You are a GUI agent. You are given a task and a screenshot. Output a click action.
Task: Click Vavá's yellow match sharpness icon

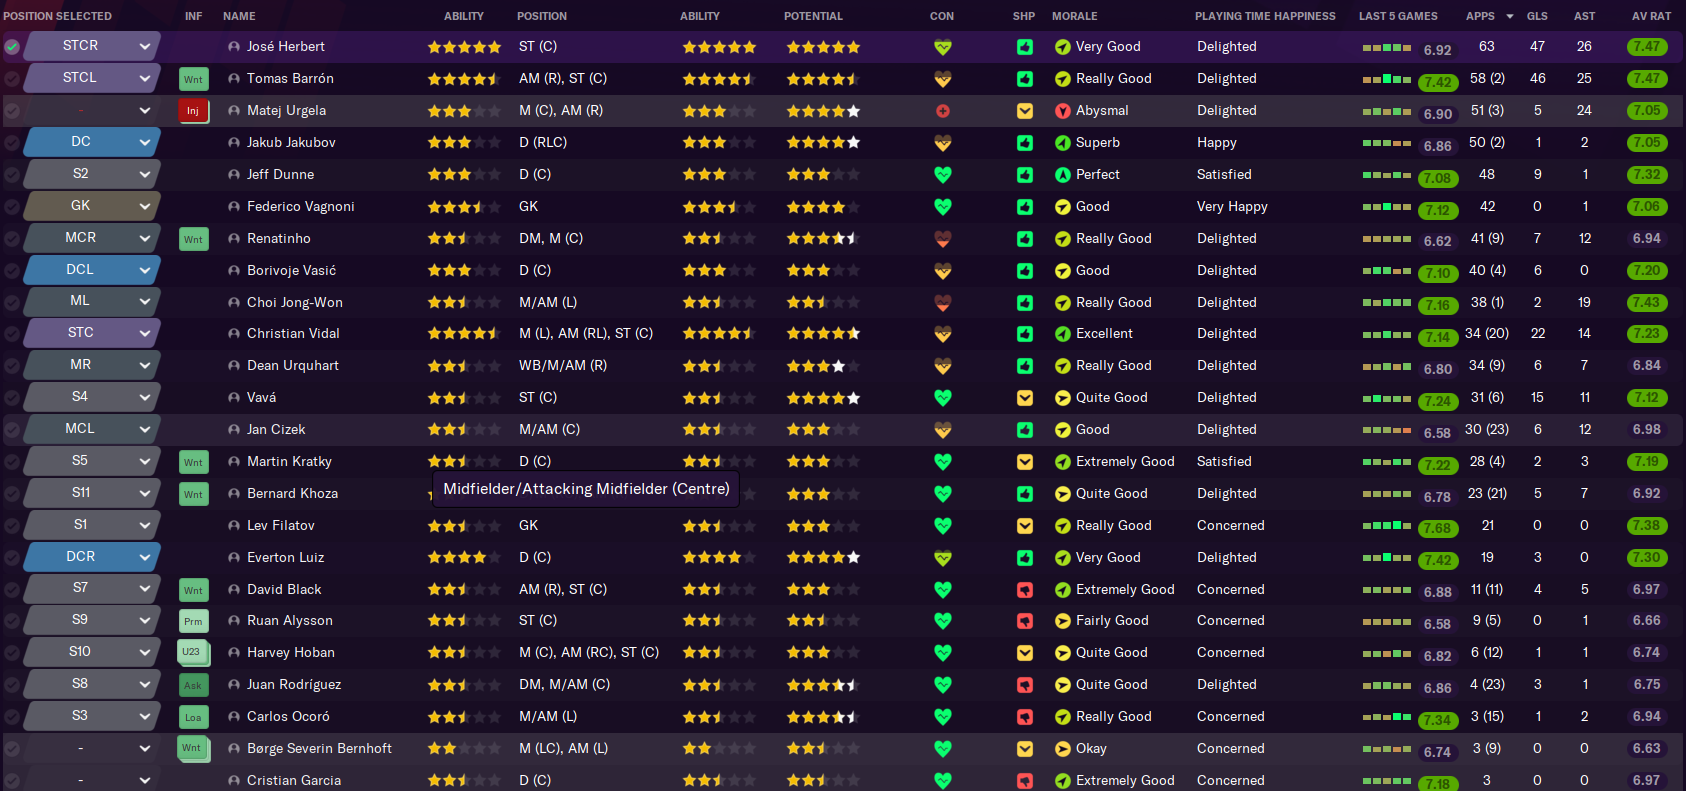point(1025,398)
